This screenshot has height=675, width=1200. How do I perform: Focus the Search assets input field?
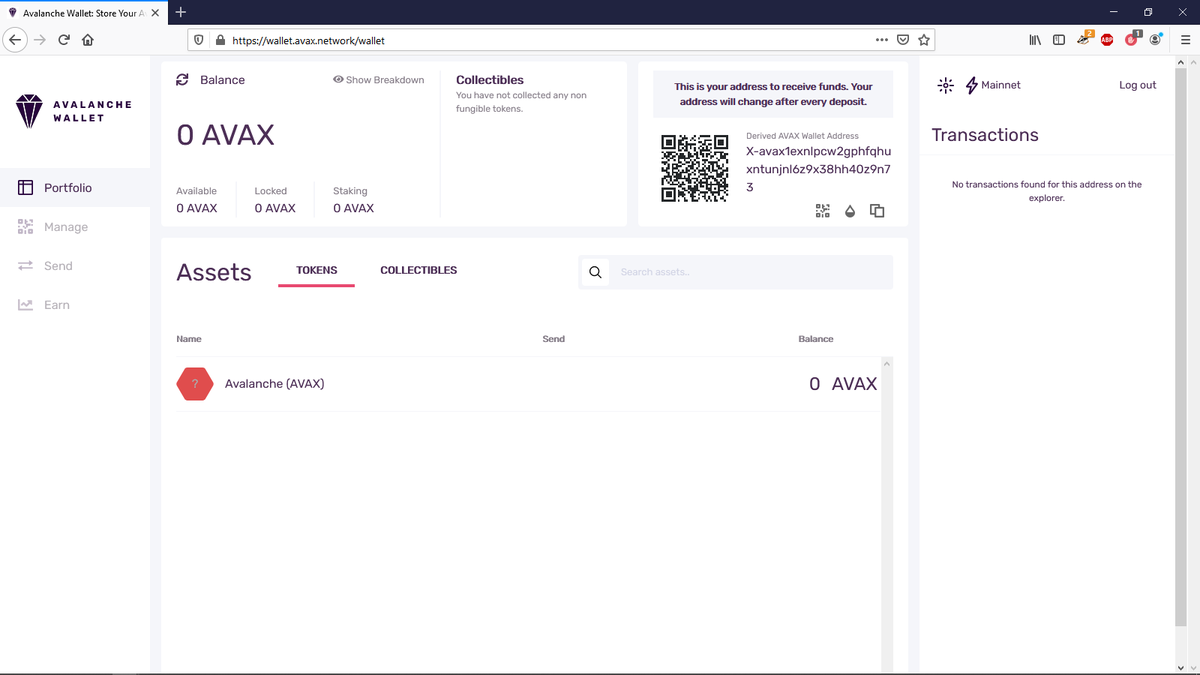point(752,272)
